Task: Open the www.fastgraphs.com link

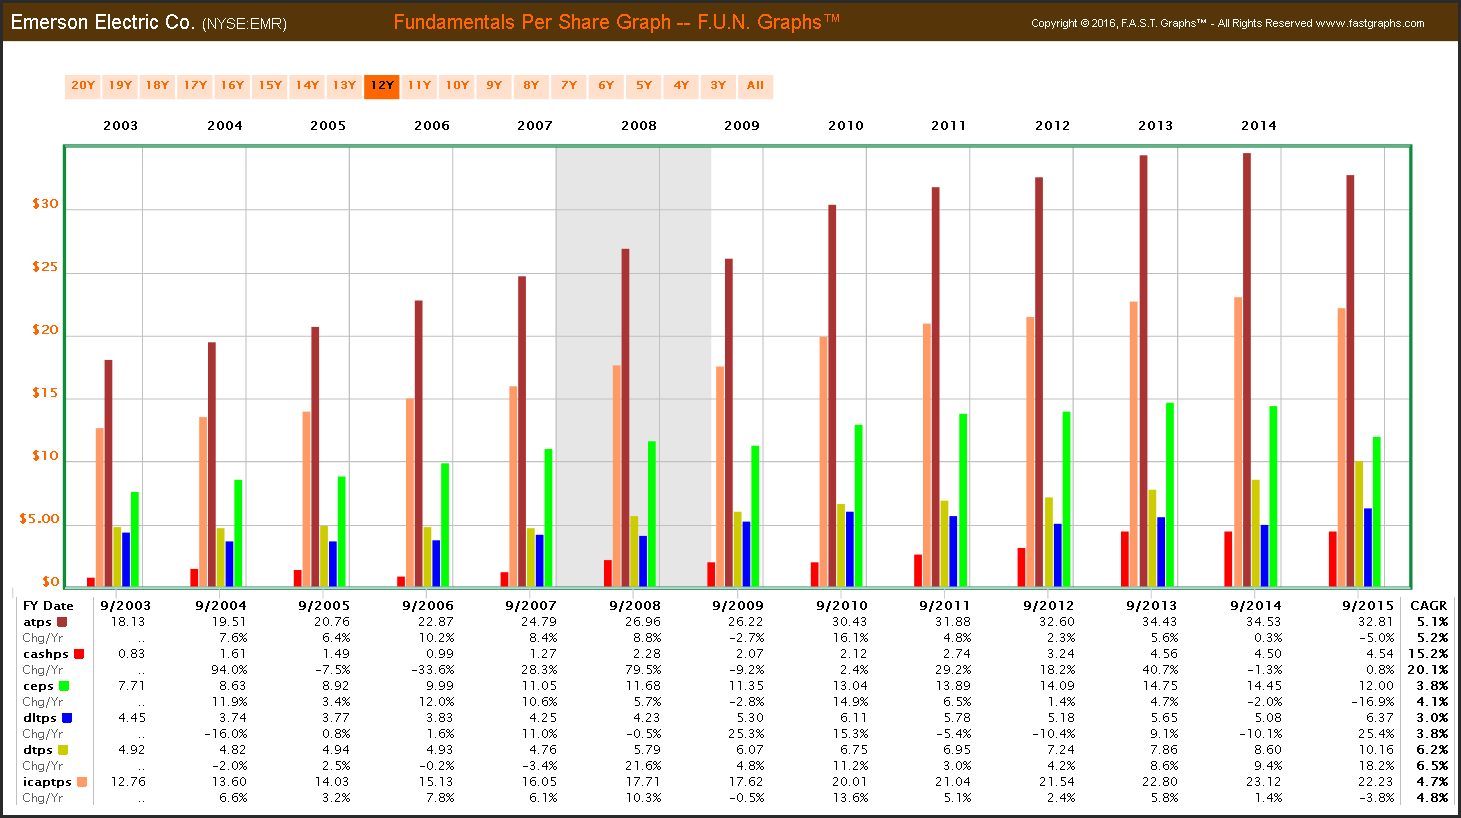Action: coord(1370,23)
